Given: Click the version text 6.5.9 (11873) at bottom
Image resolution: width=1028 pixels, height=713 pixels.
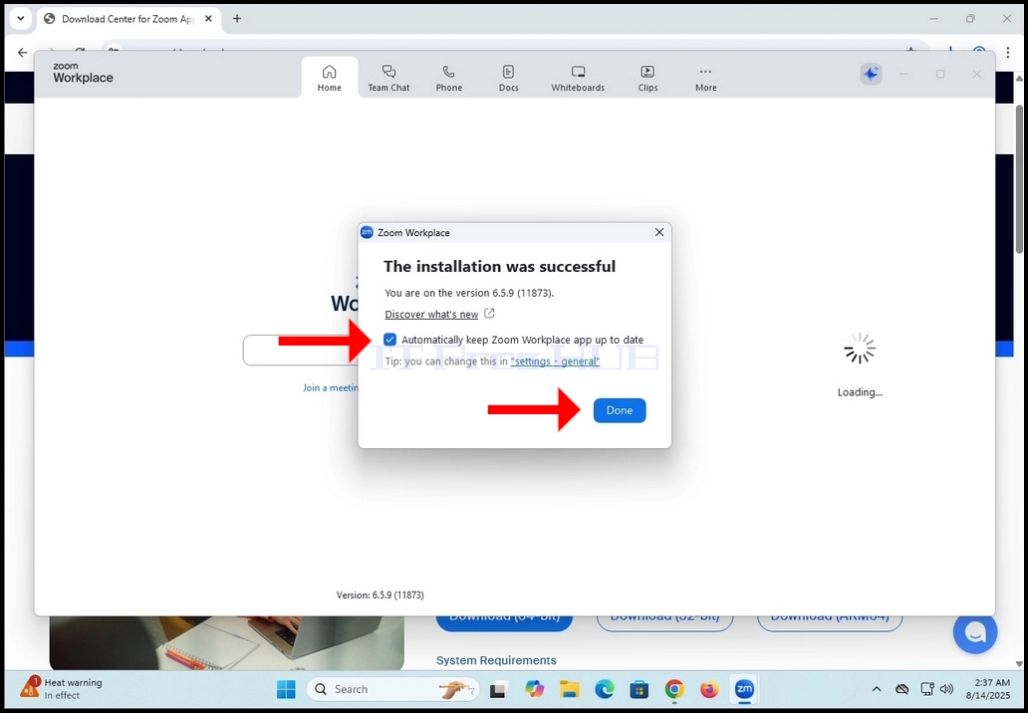Looking at the screenshot, I should (x=380, y=595).
